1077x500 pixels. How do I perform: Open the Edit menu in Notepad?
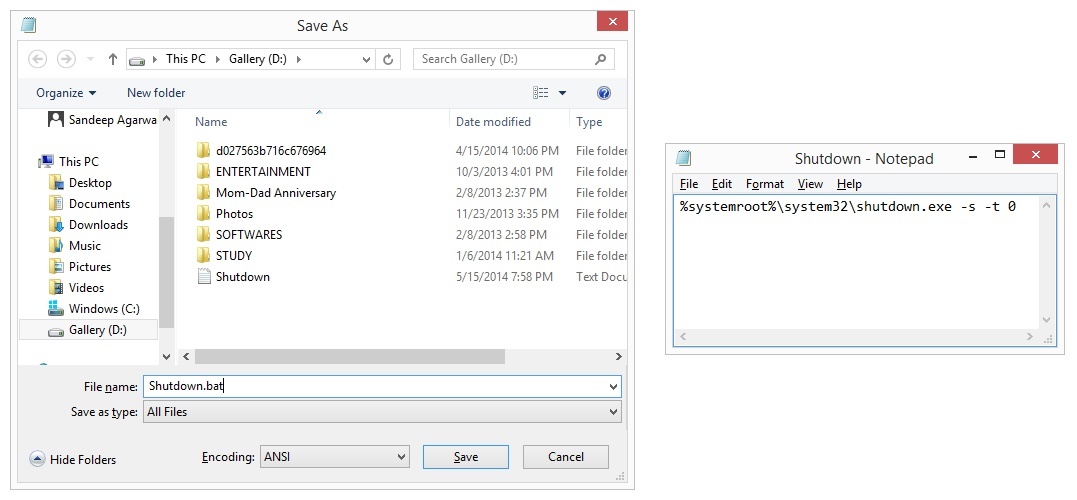(x=722, y=183)
